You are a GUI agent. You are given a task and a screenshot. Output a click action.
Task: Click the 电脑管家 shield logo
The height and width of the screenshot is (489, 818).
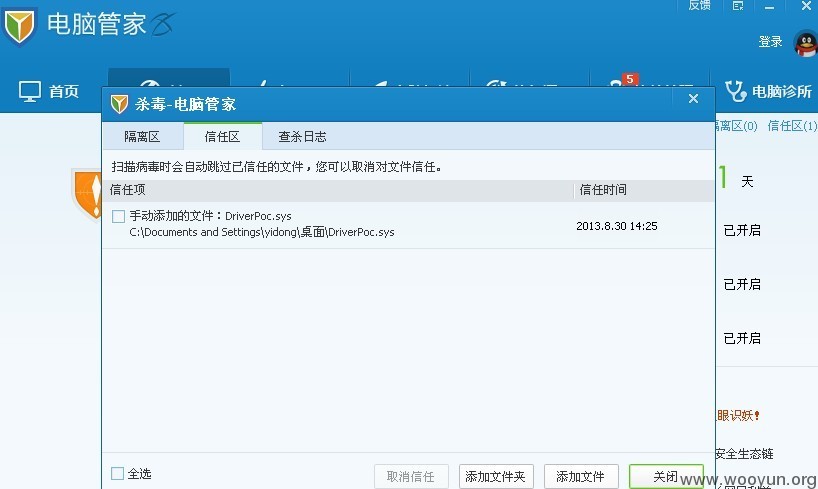[x=19, y=26]
